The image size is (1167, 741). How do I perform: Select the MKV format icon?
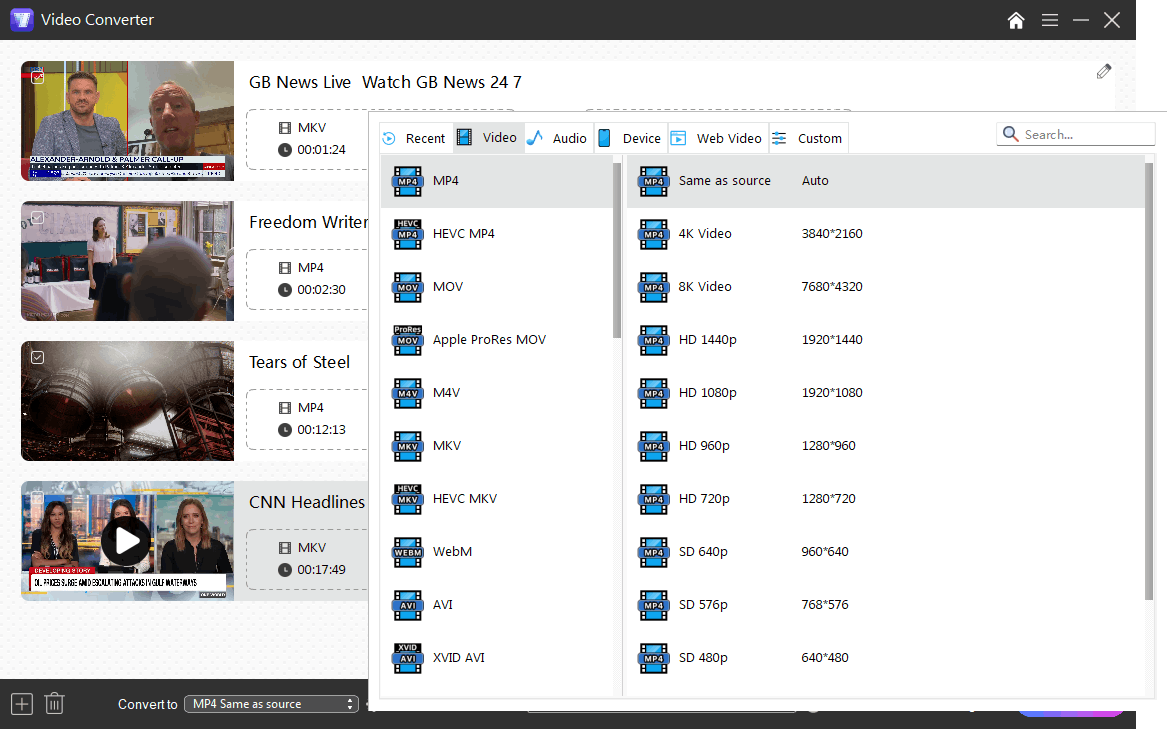407,446
